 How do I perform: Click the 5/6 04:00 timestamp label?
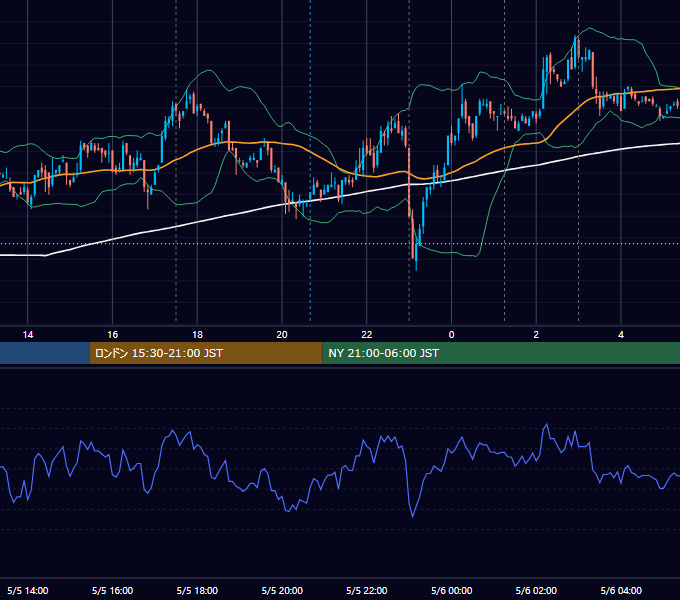[621, 590]
